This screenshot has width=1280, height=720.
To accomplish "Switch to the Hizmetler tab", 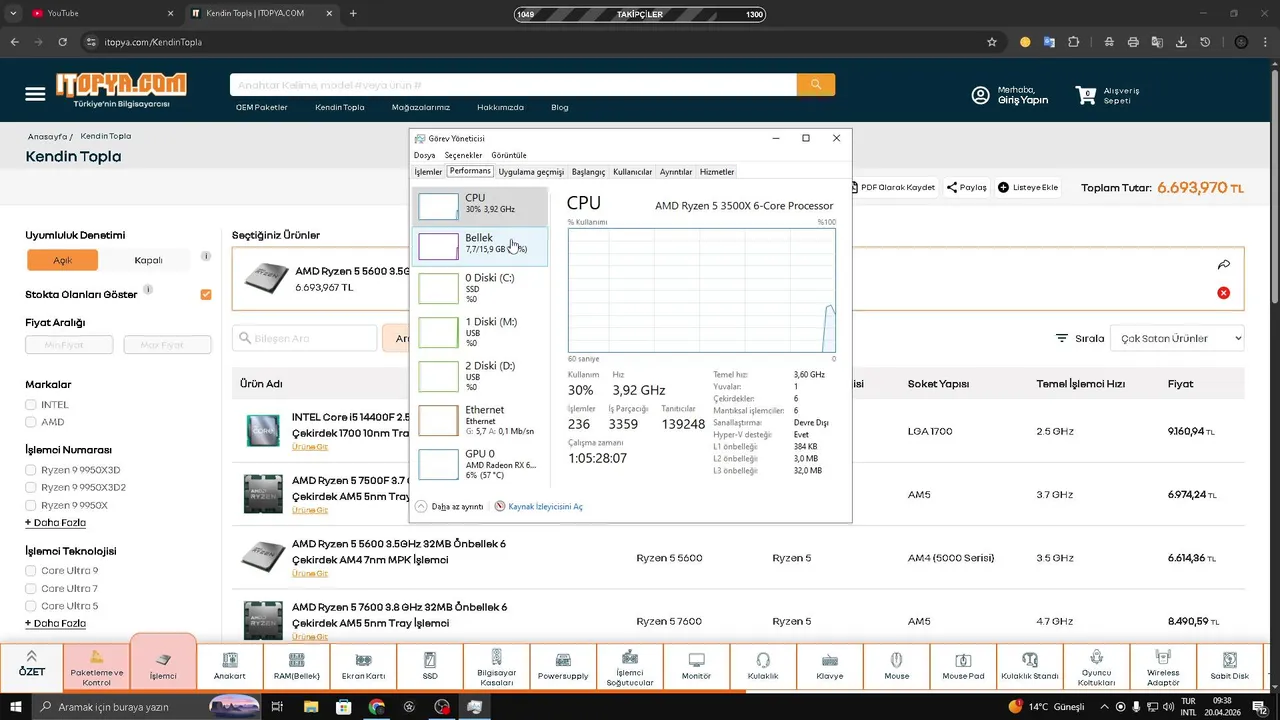I will click(x=717, y=172).
